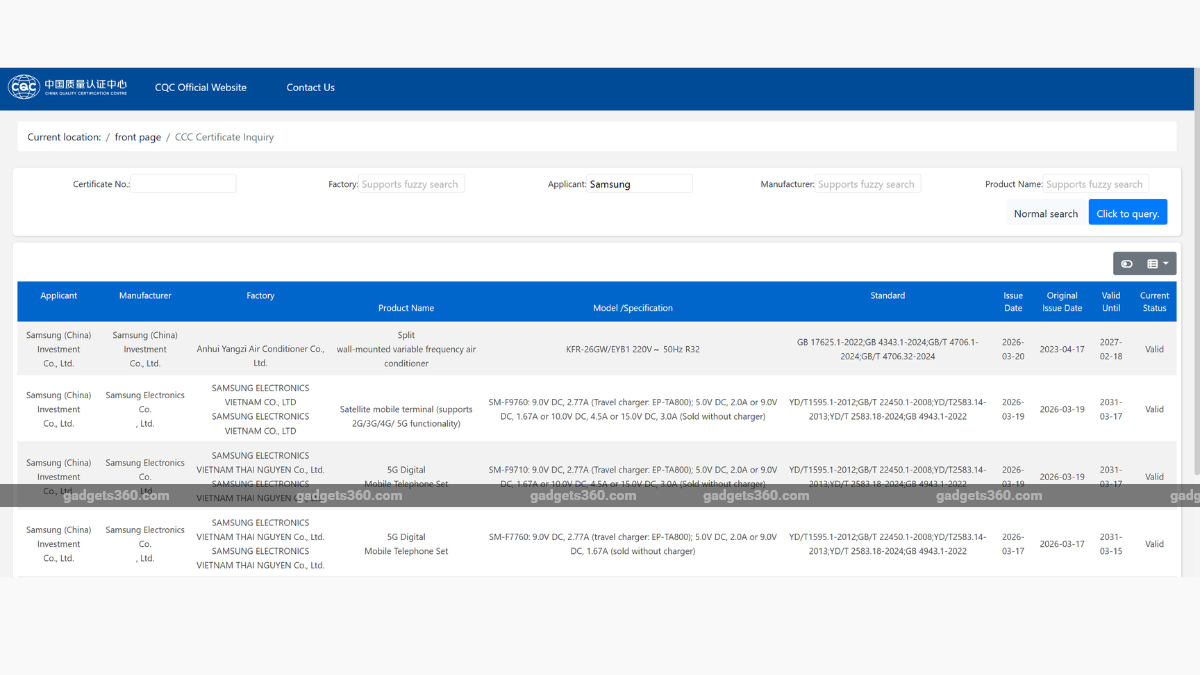Viewport: 1200px width, 675px height.
Task: Click the Model /Specification column header
Action: [632, 308]
